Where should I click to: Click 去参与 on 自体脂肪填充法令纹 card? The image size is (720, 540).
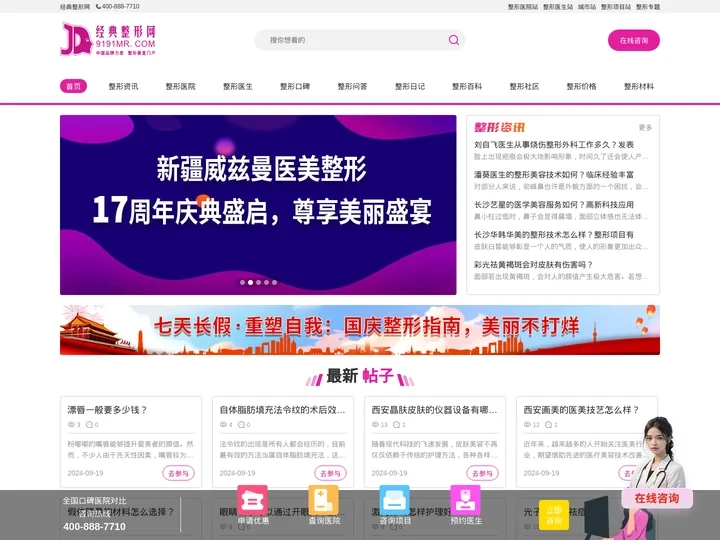pos(330,473)
